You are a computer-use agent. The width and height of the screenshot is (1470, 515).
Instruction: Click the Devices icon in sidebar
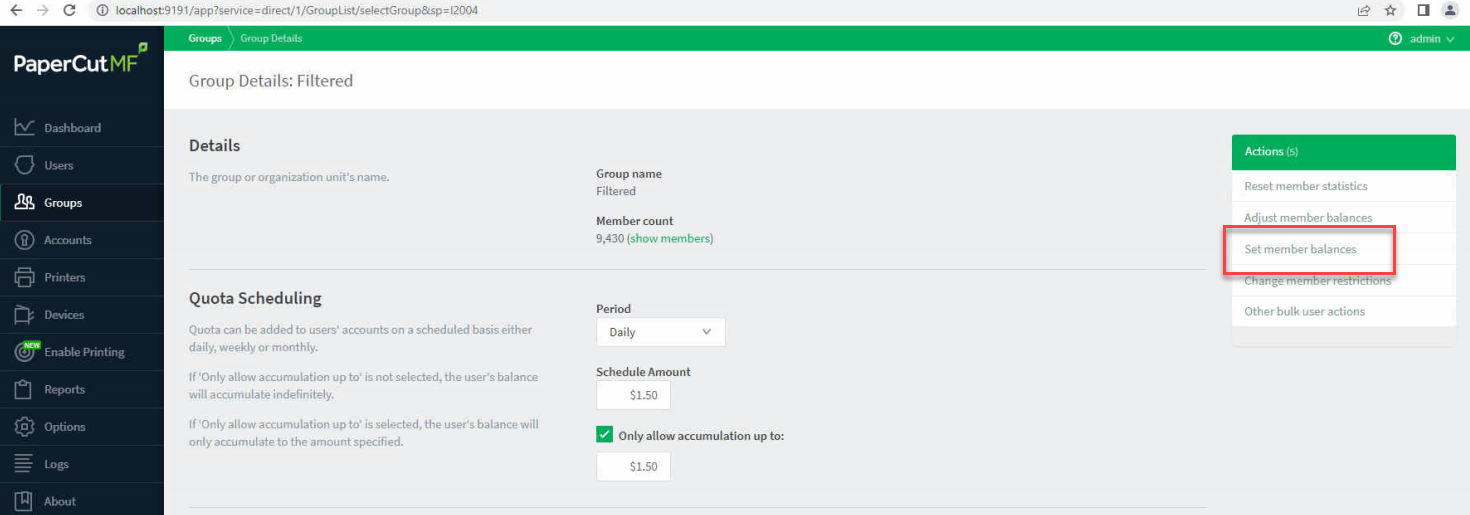pyautogui.click(x=25, y=315)
